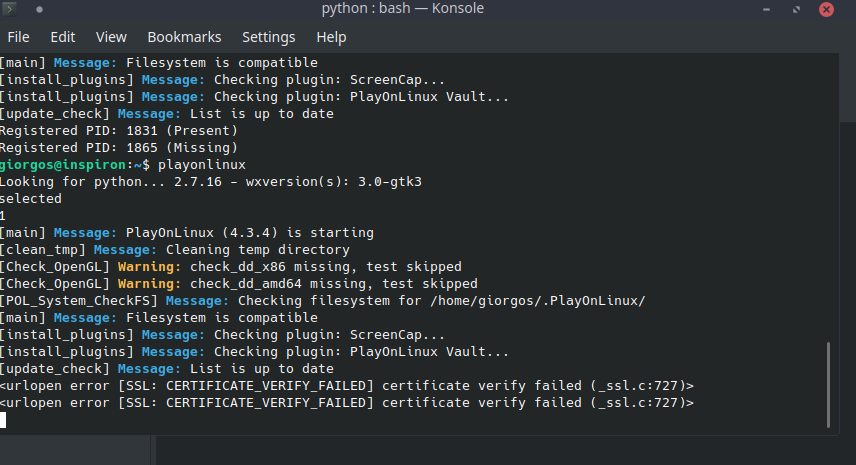The width and height of the screenshot is (856, 465).
Task: Click 'Looking for python... 2.7.16' line
Action: tap(211, 182)
